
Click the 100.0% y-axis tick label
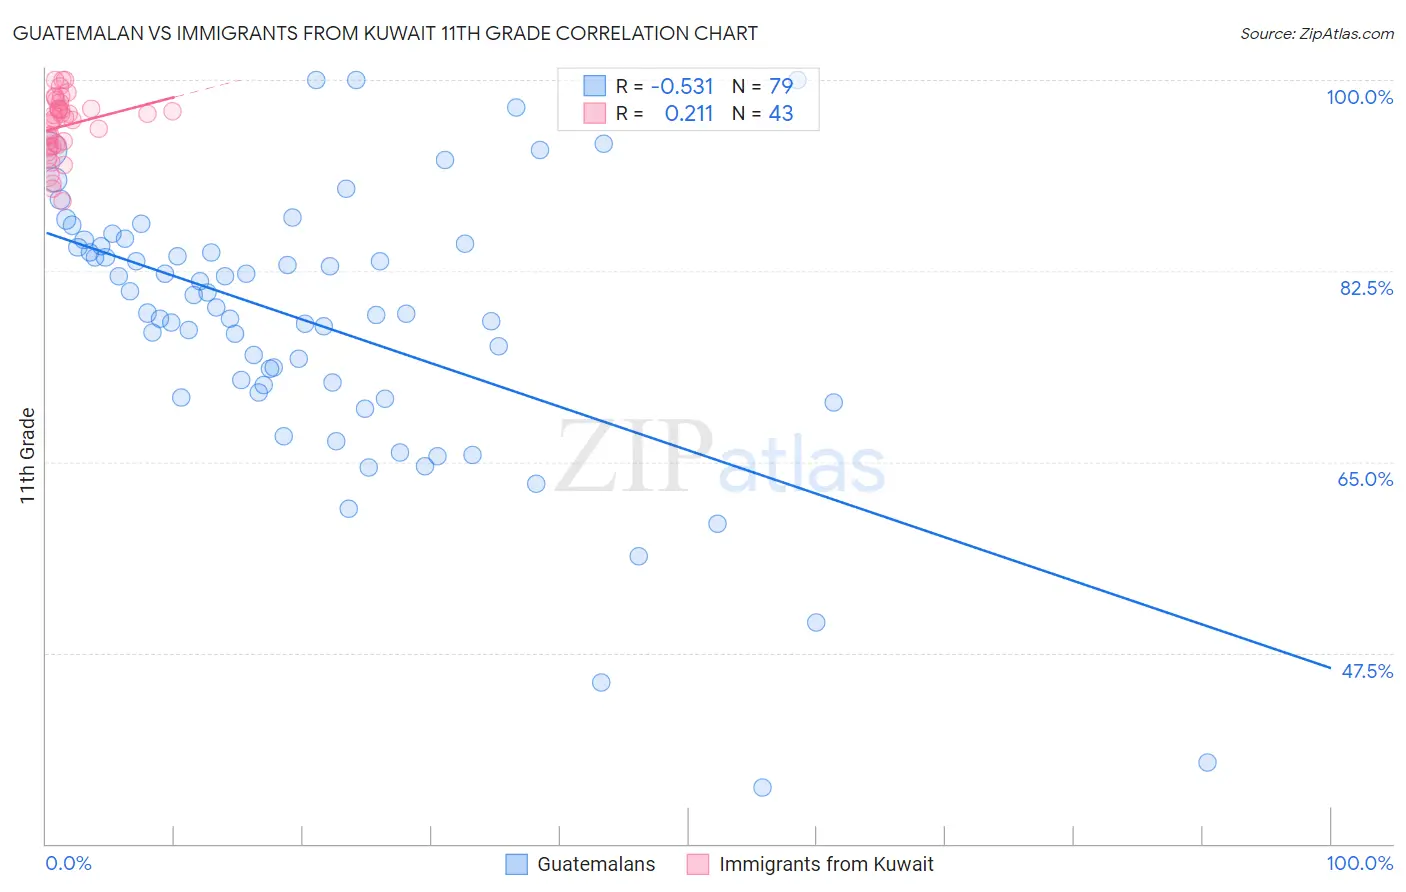[x=1359, y=97]
